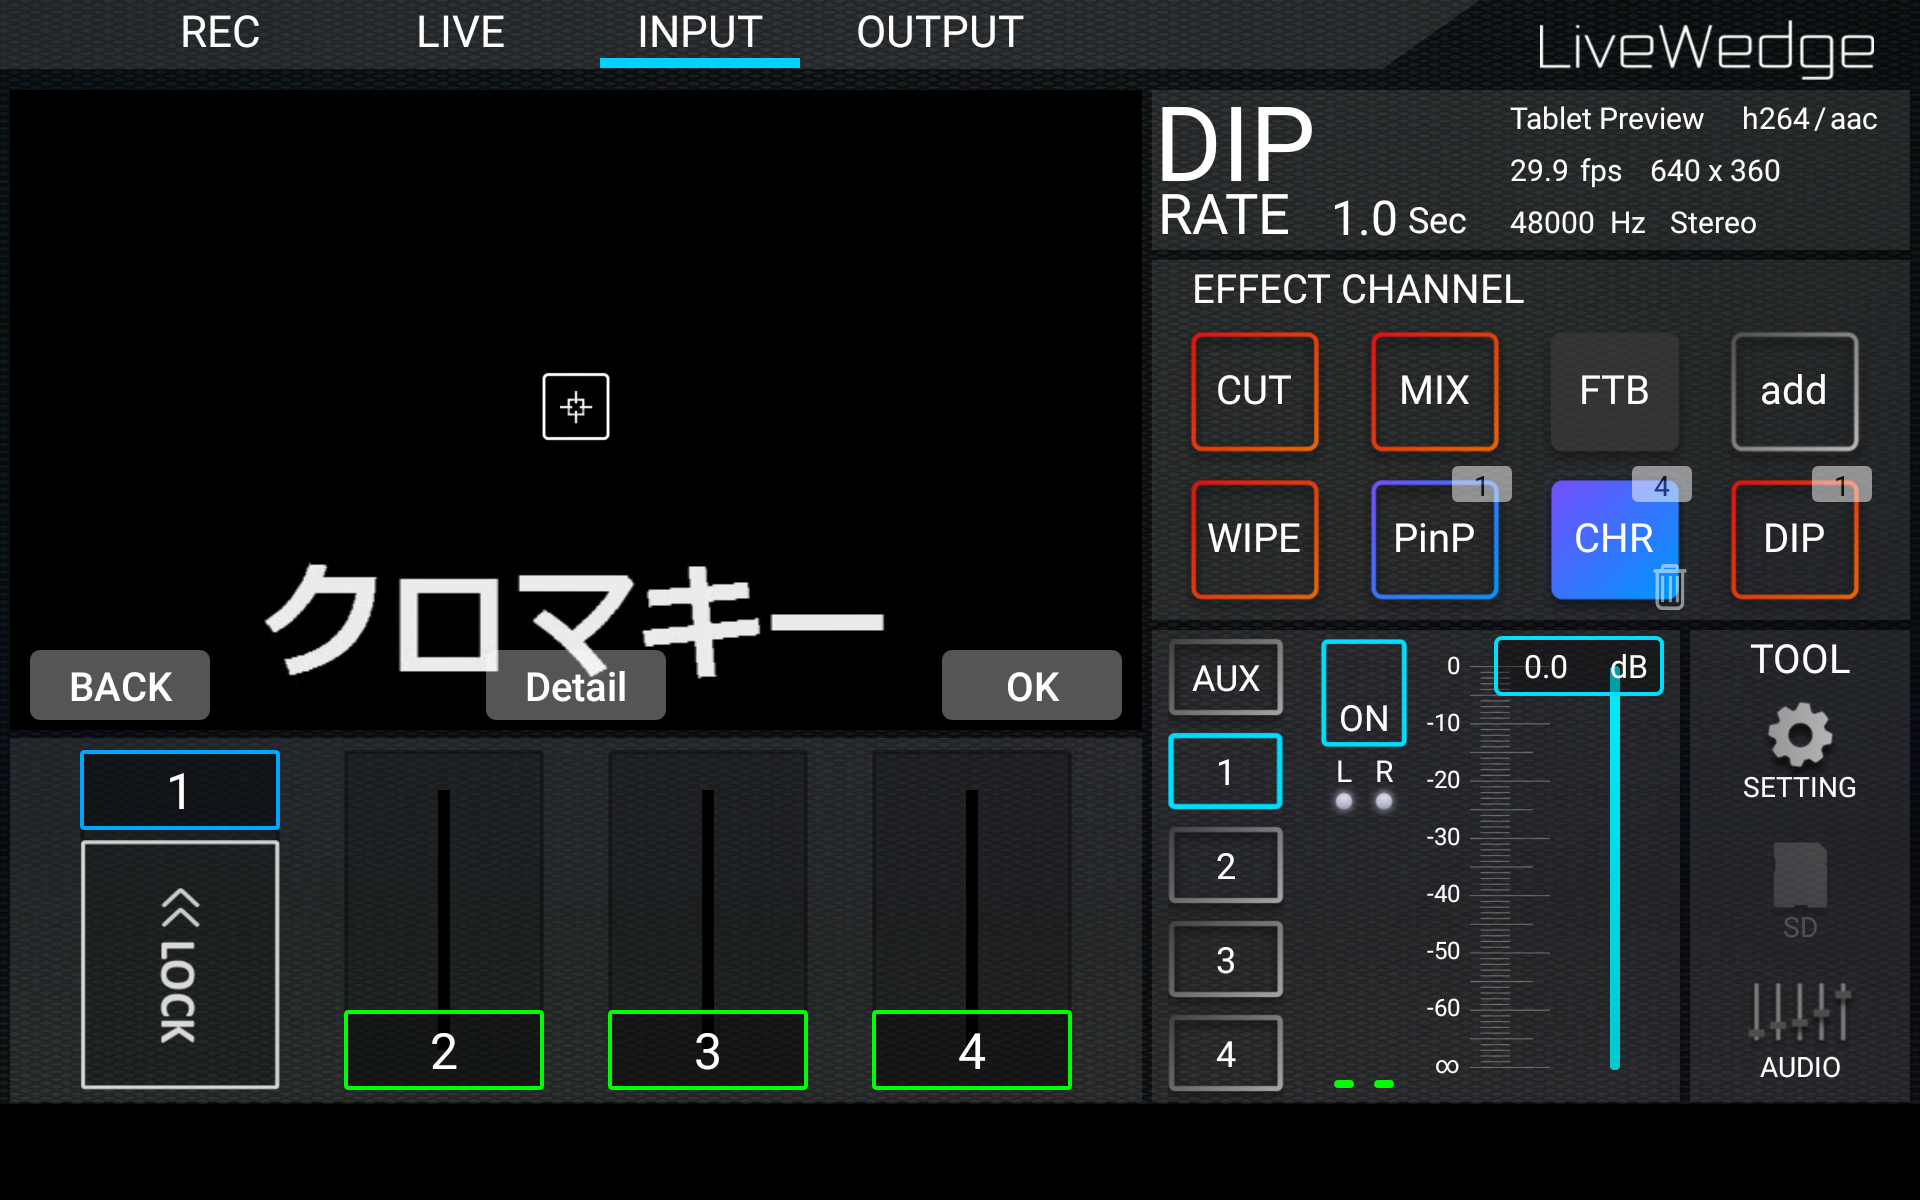Toggle the audio ON switch
The image size is (1920, 1200).
[x=1363, y=693]
